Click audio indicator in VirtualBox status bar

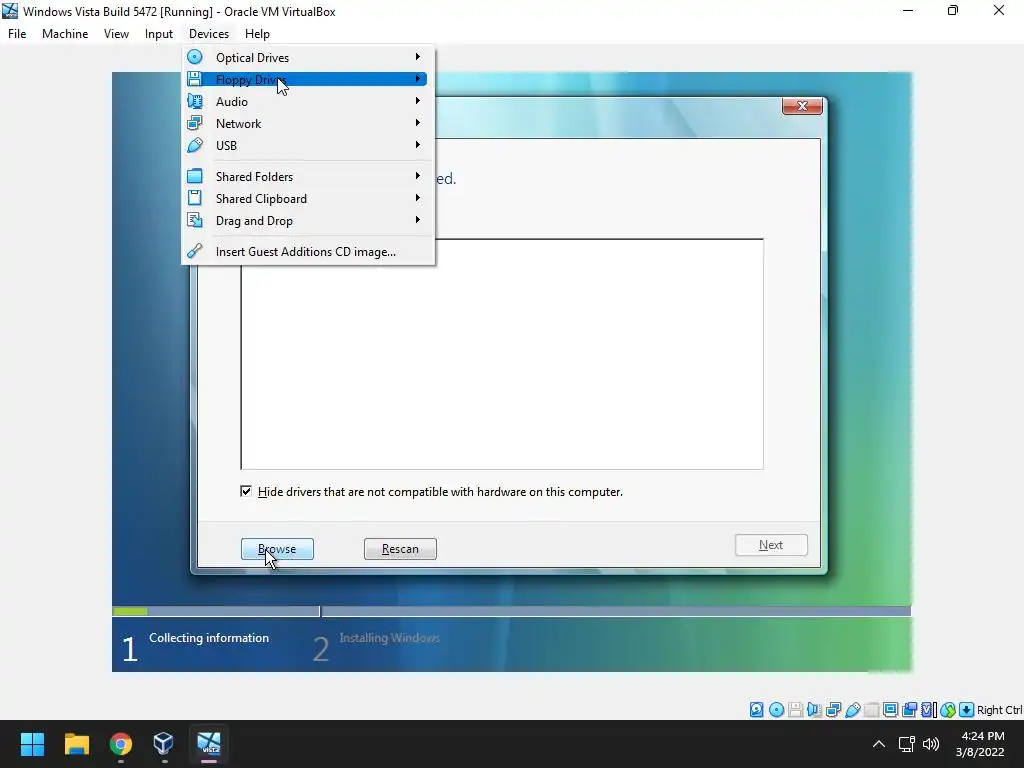[x=814, y=710]
